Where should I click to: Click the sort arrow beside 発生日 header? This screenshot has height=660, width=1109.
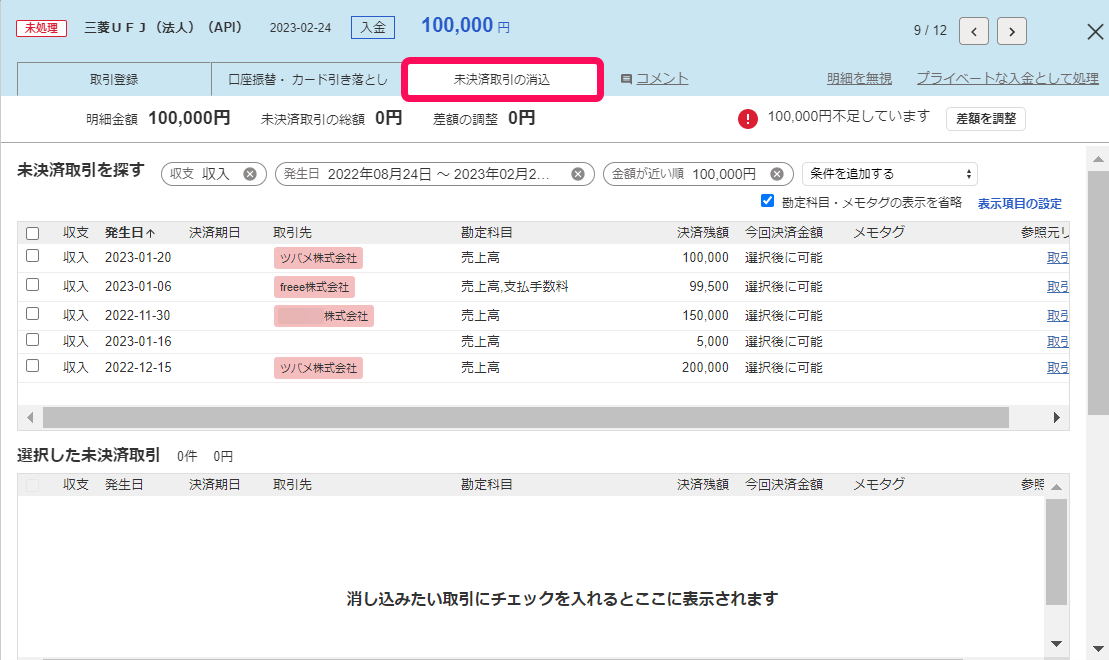point(151,233)
